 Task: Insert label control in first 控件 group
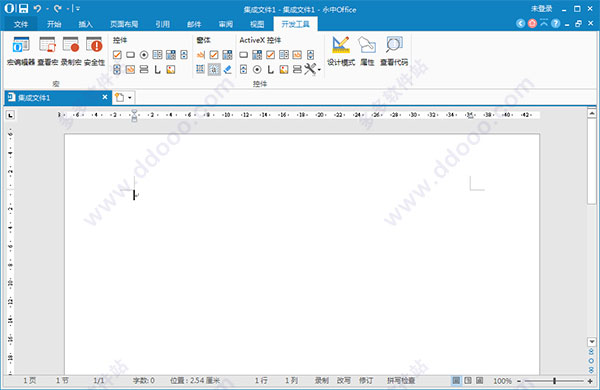coord(157,70)
